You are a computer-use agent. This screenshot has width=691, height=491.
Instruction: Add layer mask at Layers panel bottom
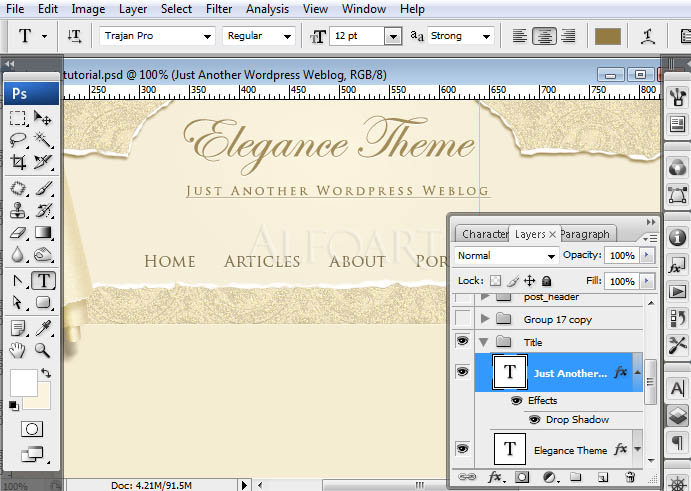click(522, 477)
